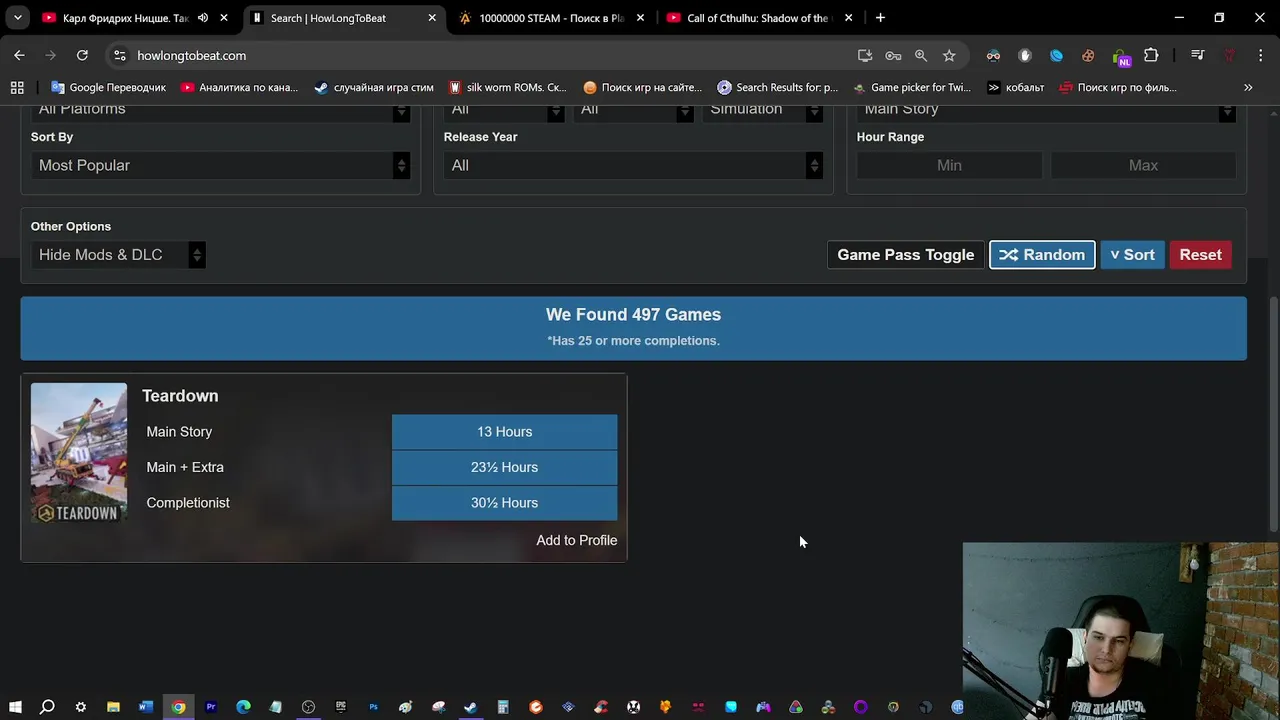The image size is (1280, 720).
Task: Open the Main Story length type dropdown
Action: (x=1046, y=110)
